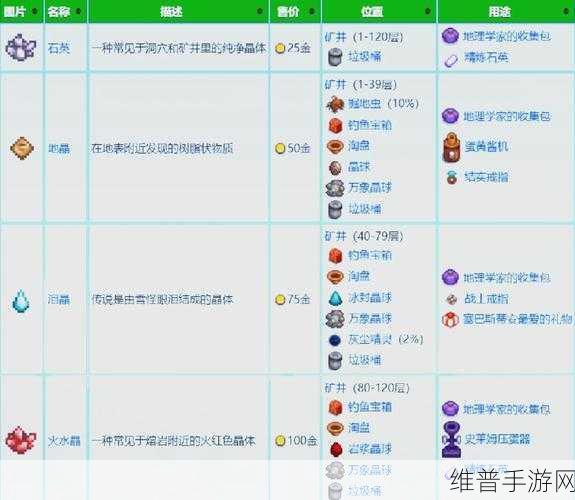Click the pan (淘盘) icon in 地晶 row
Viewport: 575px width, 500px height.
(x=335, y=146)
